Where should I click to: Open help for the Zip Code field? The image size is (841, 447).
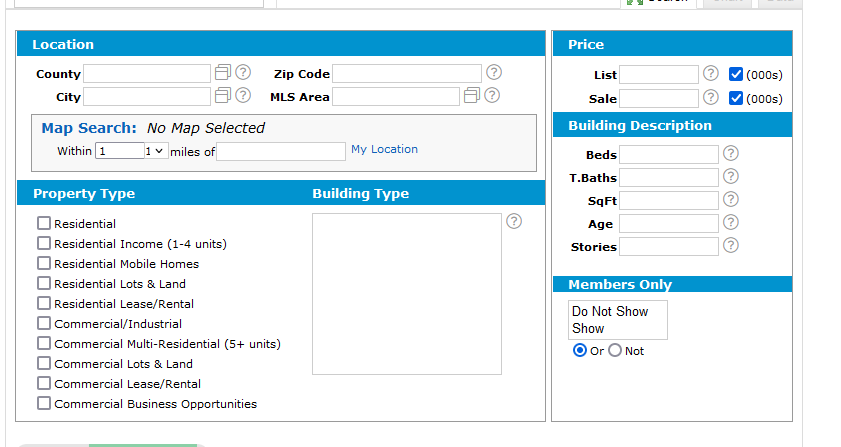click(494, 72)
